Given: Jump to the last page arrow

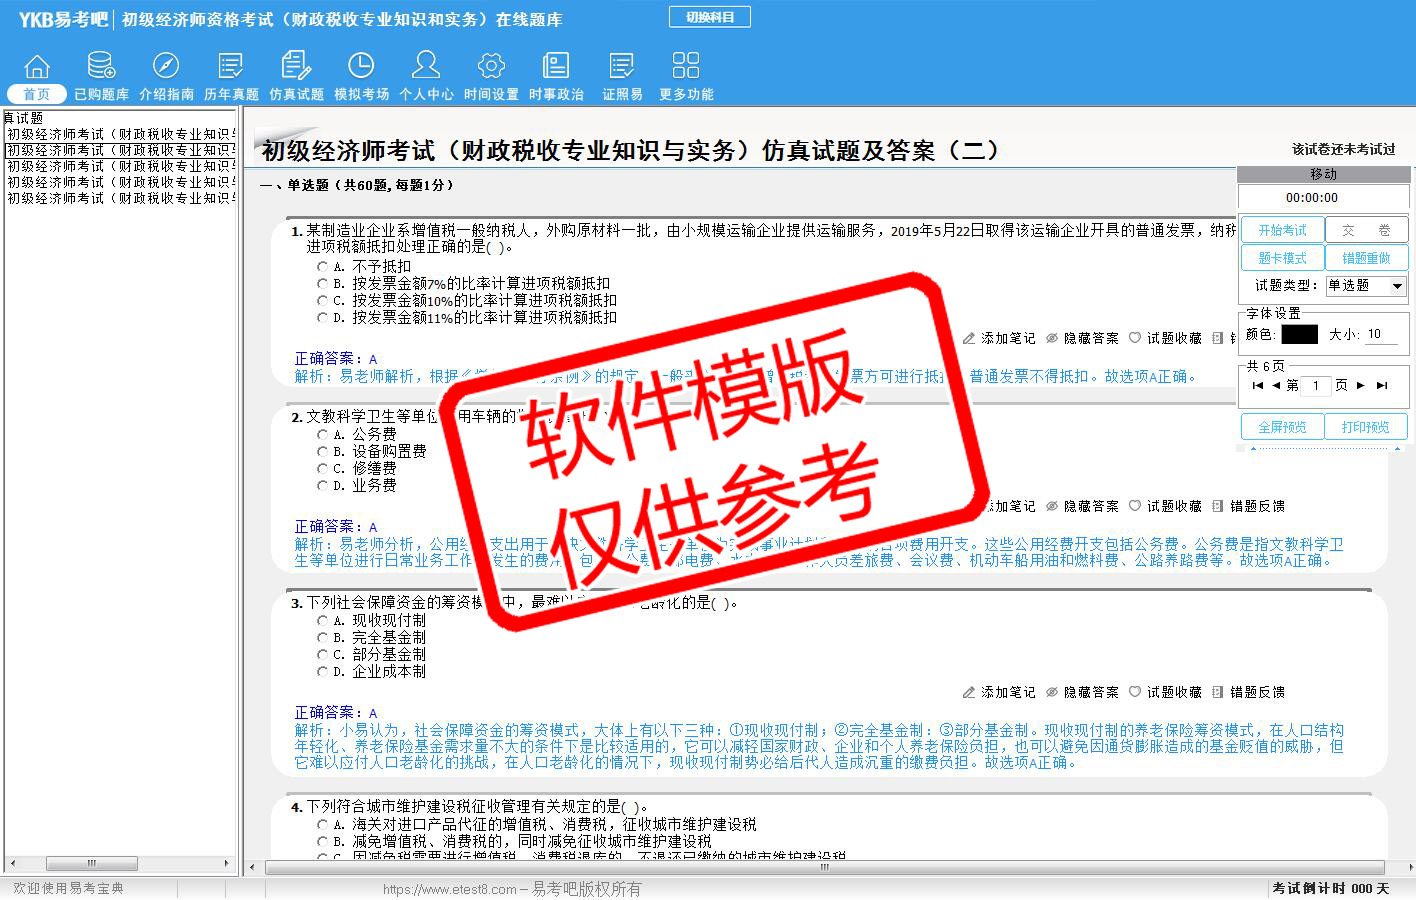Looking at the screenshot, I should 1382,385.
